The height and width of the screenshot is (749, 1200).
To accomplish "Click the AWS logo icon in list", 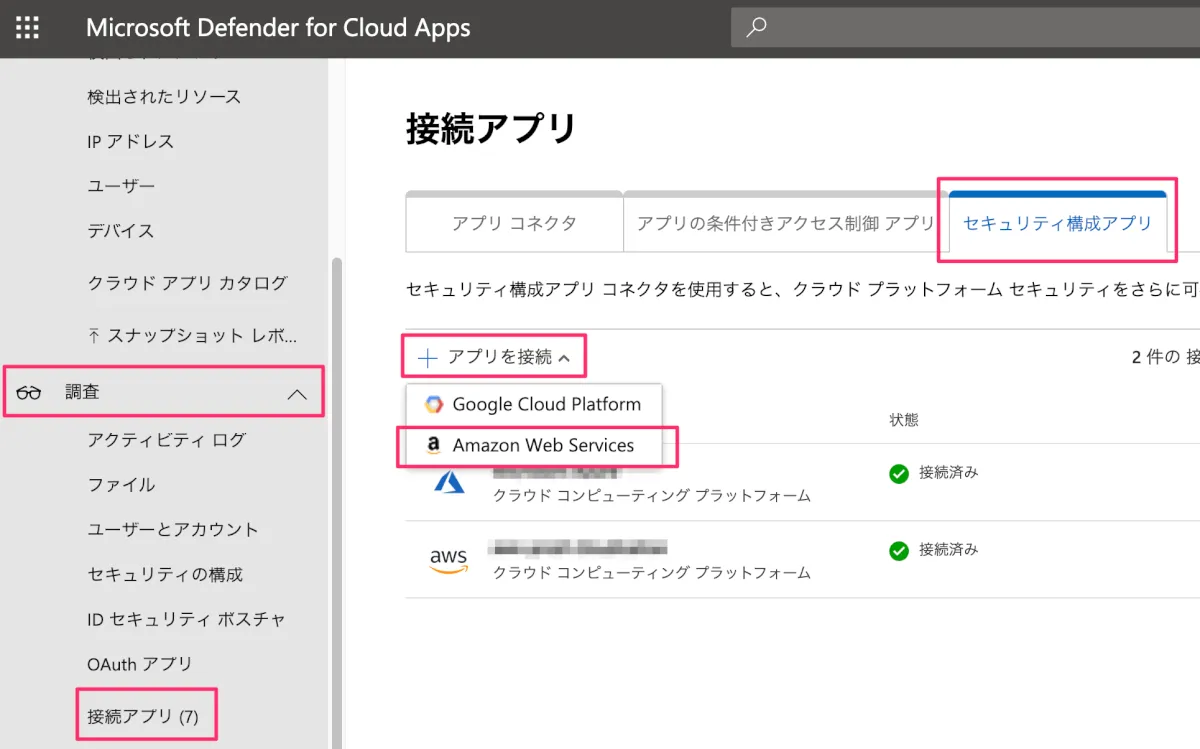I will pyautogui.click(x=449, y=560).
